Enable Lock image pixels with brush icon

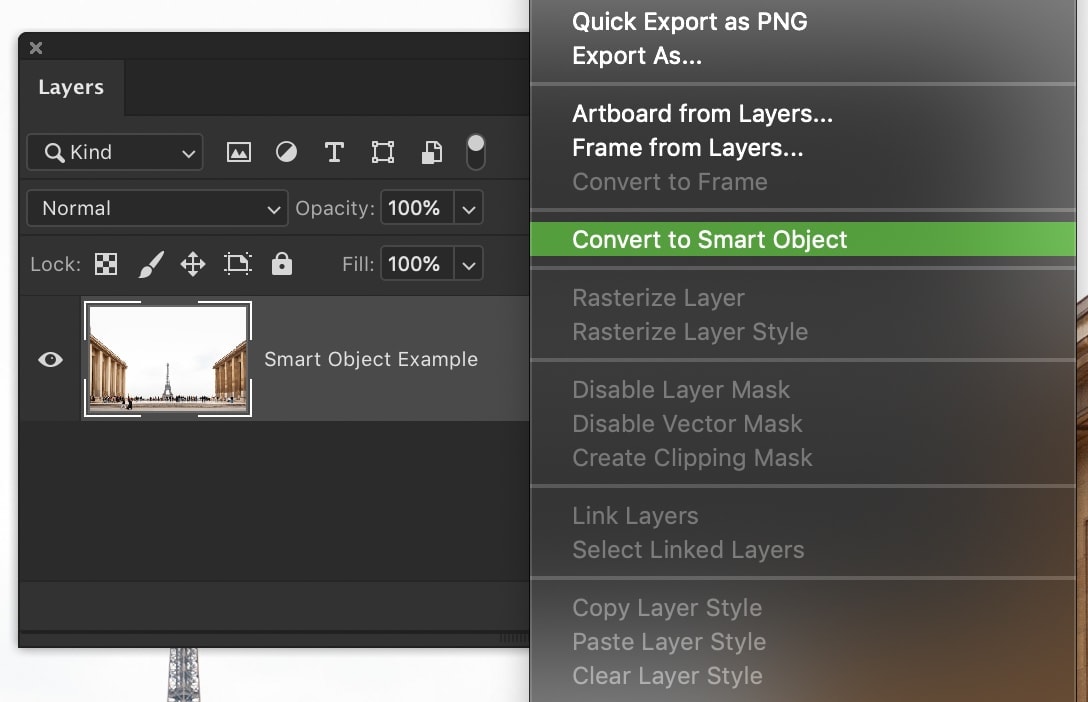click(149, 263)
